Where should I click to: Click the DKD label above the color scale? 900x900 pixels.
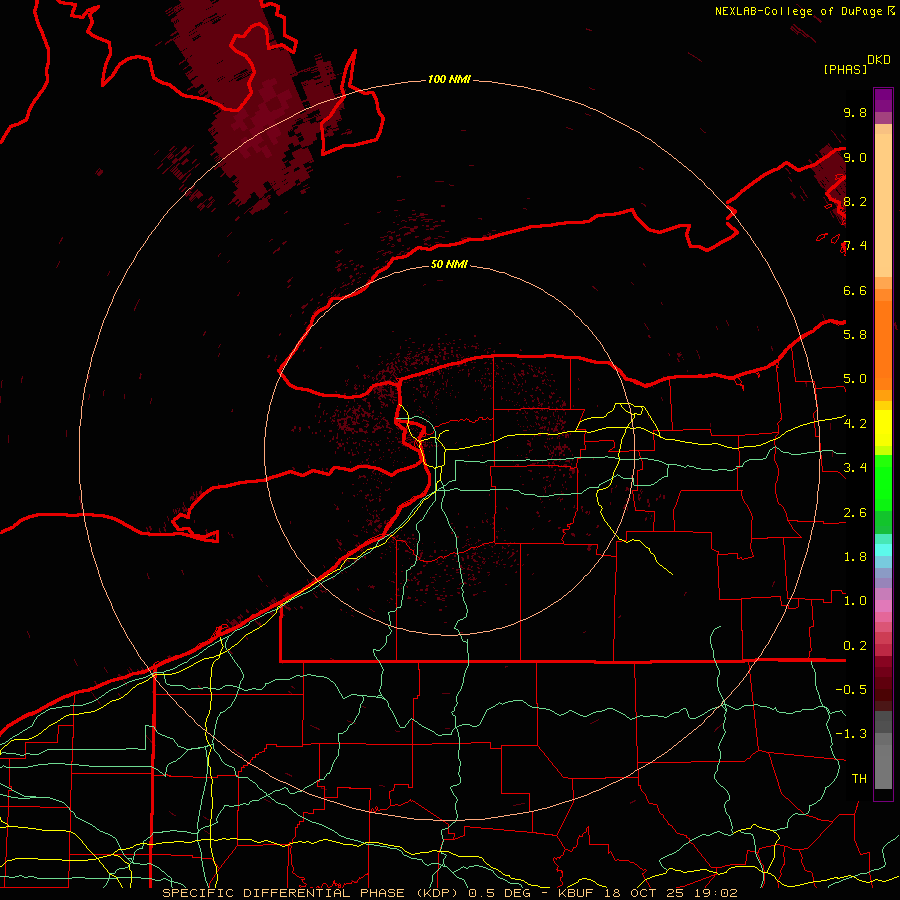[x=879, y=60]
